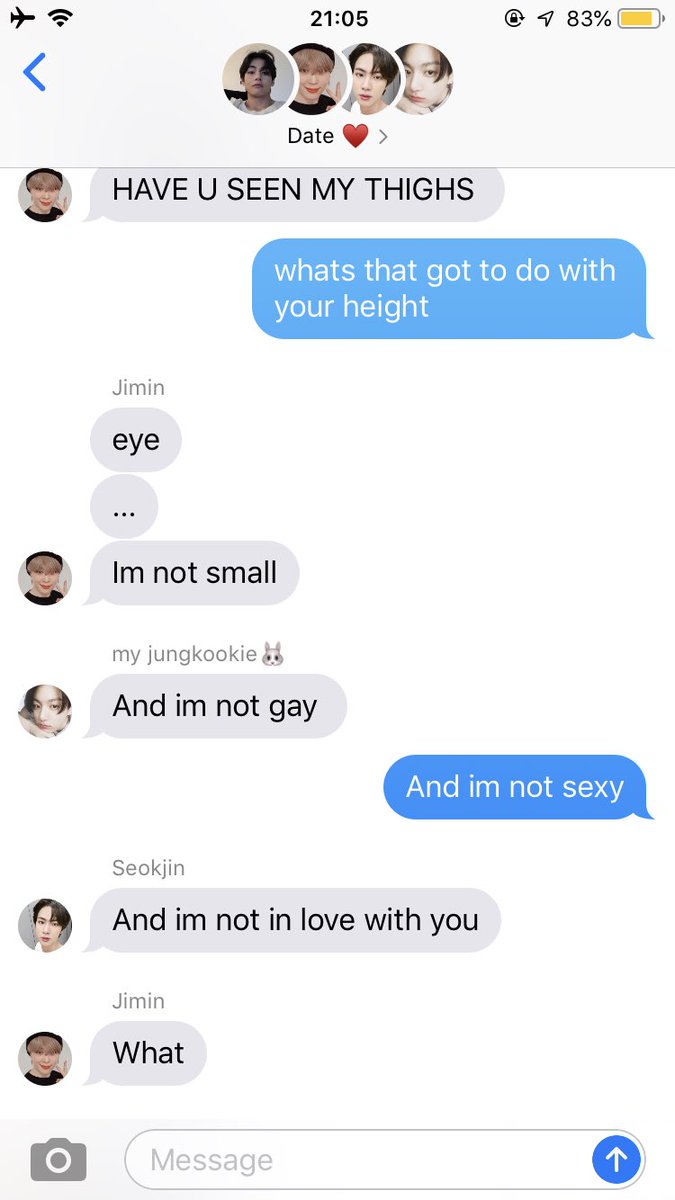Tap the 'whats that got to do with your height' bubble
The image size is (675, 1200).
point(451,288)
